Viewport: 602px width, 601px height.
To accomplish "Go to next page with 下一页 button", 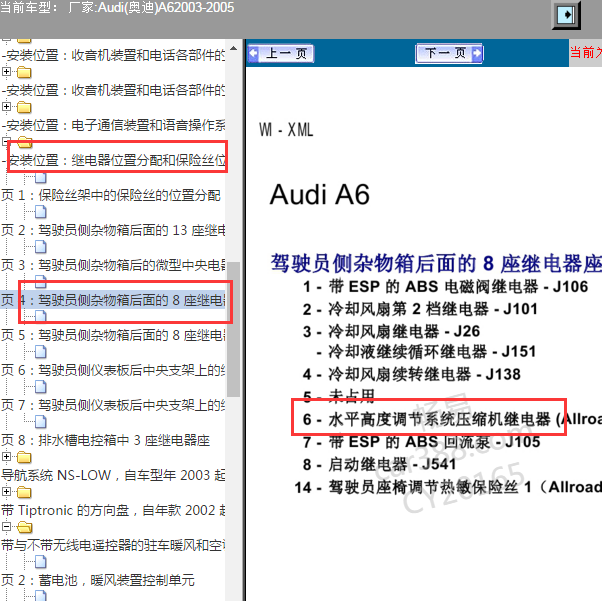I will (449, 53).
